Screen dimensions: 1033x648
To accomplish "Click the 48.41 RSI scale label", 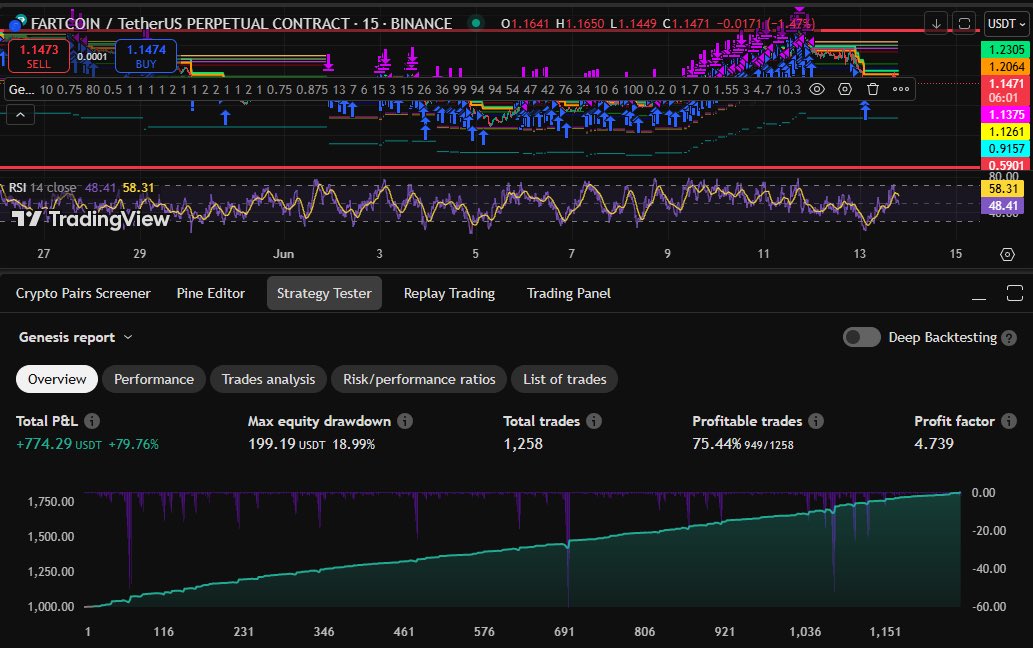I will tap(1003, 205).
